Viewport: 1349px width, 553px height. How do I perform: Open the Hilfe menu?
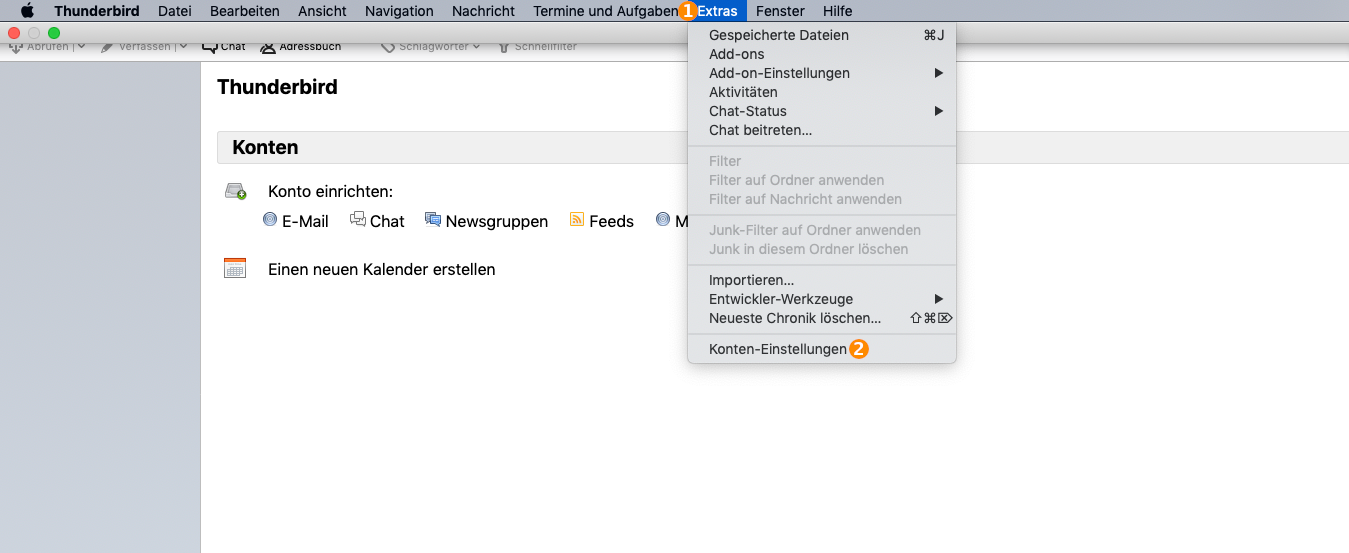click(x=838, y=11)
